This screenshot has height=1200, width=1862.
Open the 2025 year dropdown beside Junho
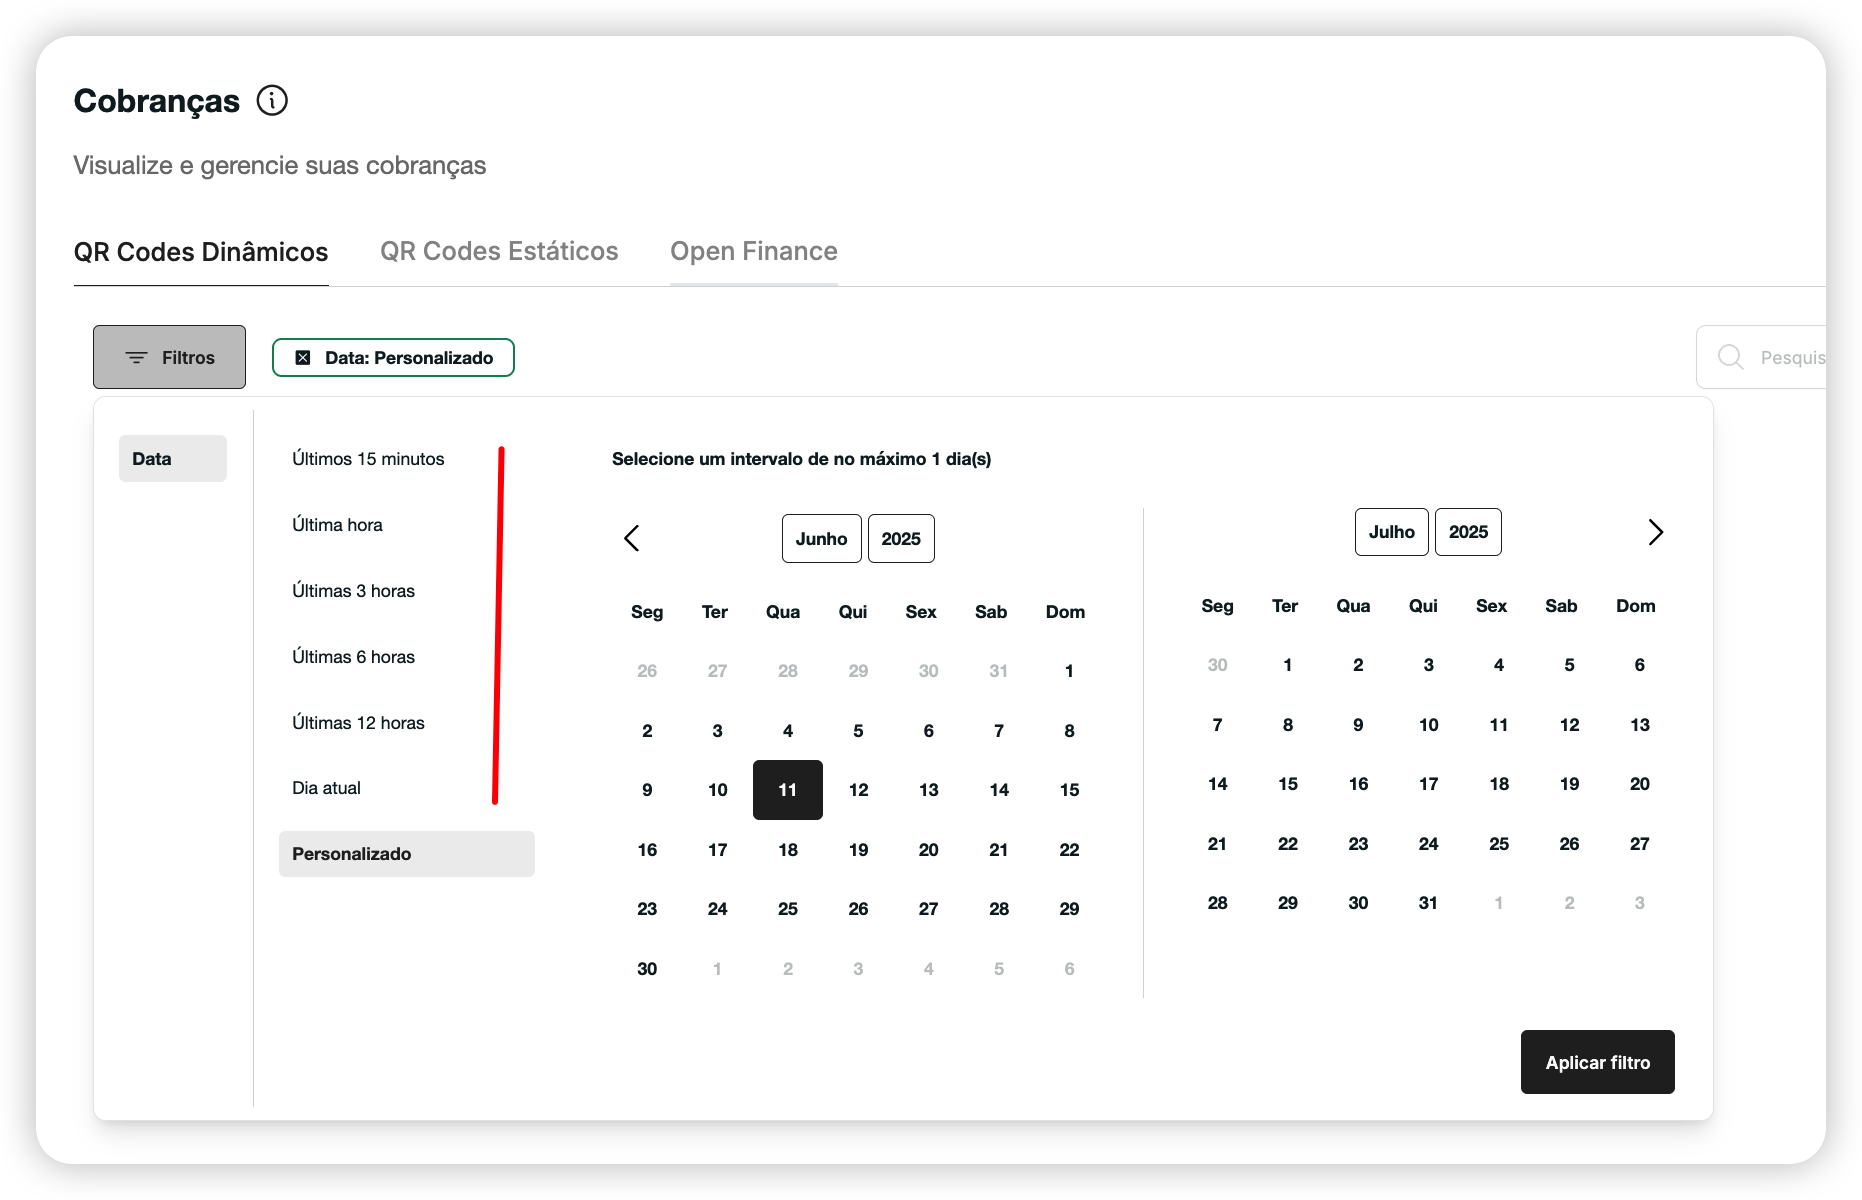tap(900, 539)
